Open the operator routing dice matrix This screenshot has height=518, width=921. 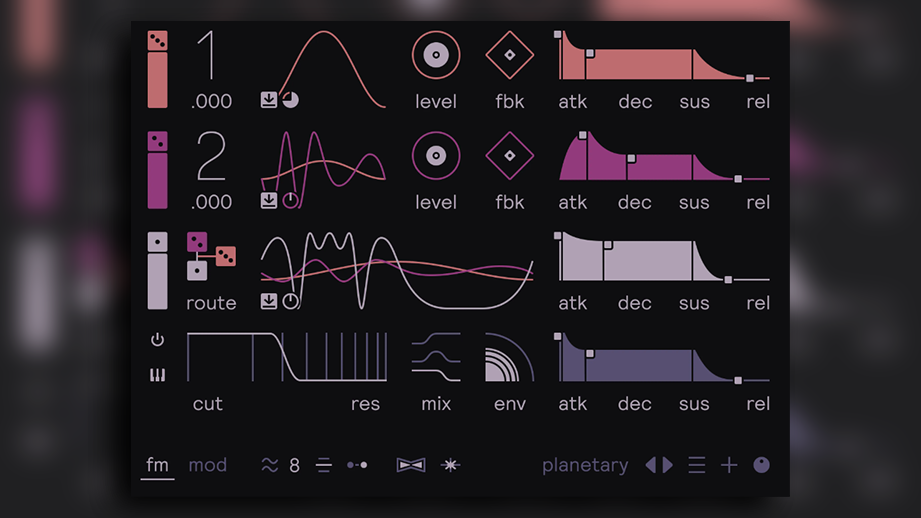[211, 257]
